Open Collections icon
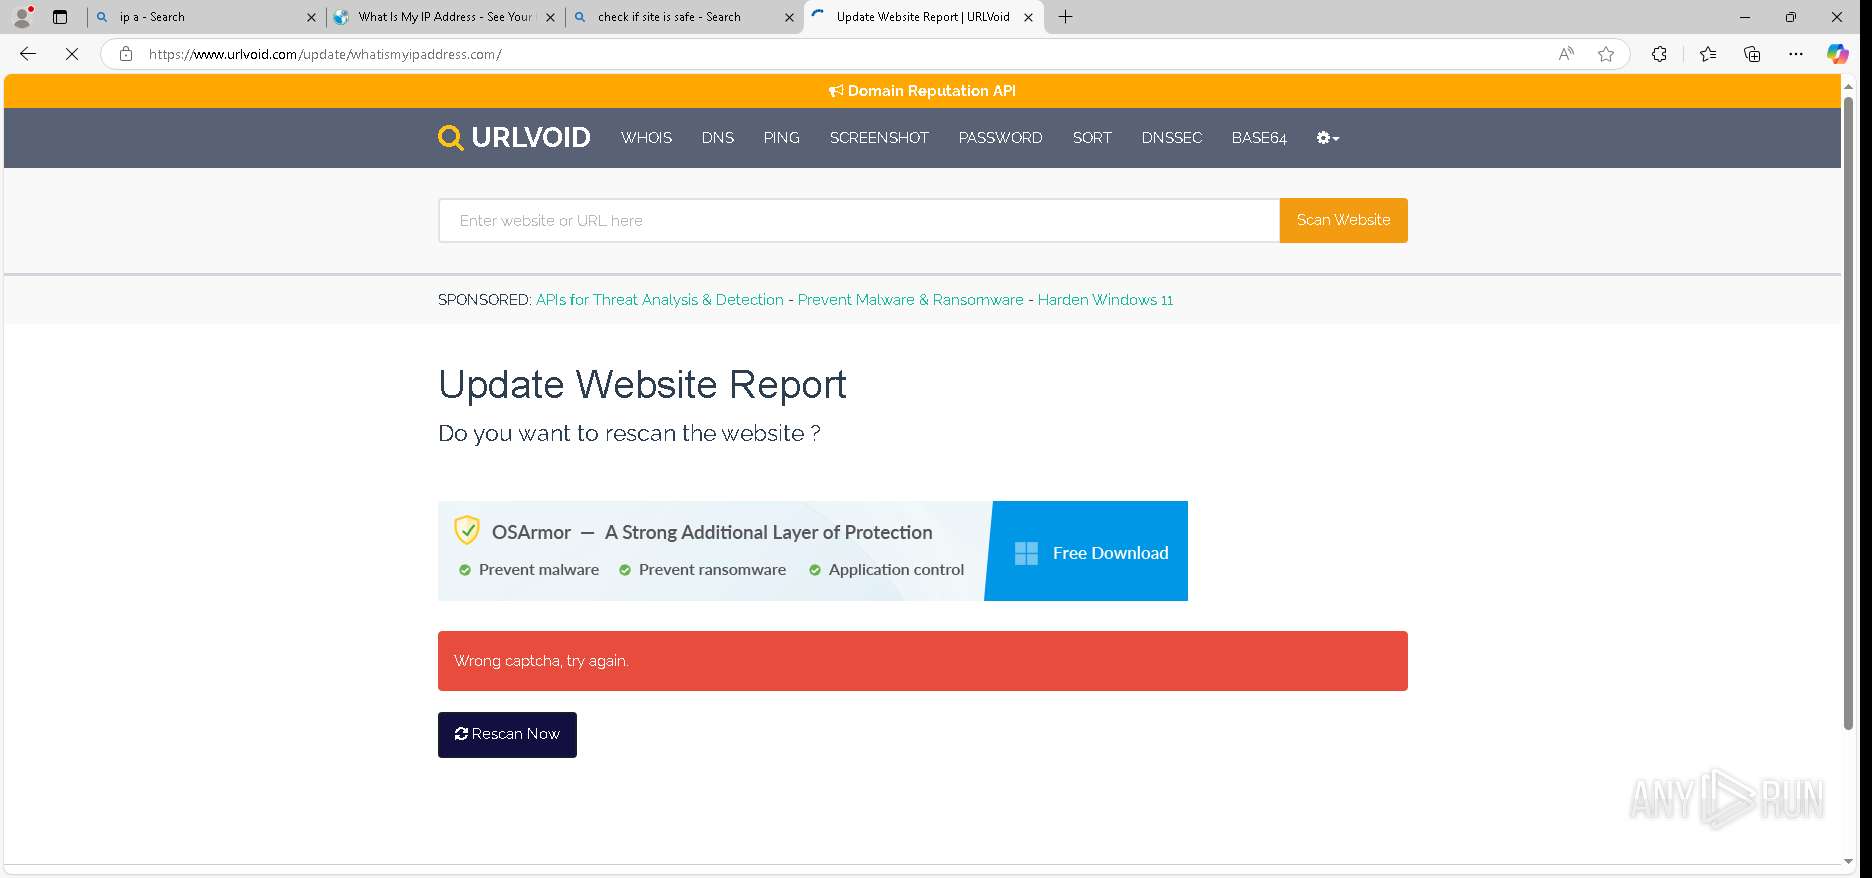This screenshot has height=878, width=1872. pyautogui.click(x=1752, y=54)
